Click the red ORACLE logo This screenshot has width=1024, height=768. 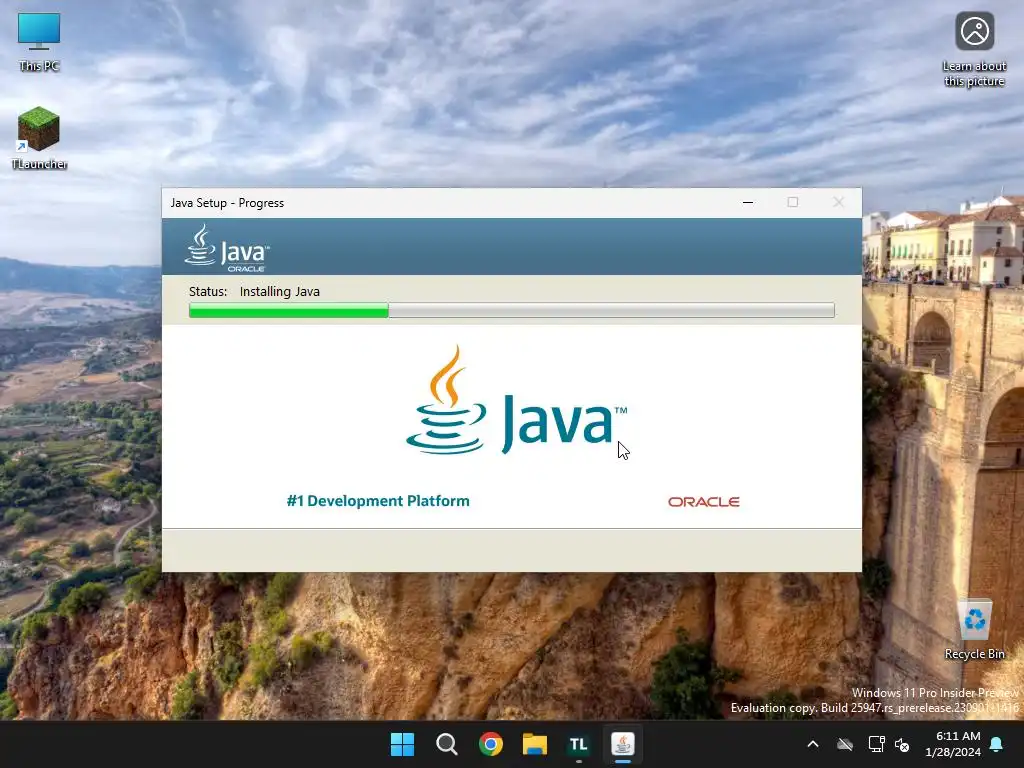(703, 502)
